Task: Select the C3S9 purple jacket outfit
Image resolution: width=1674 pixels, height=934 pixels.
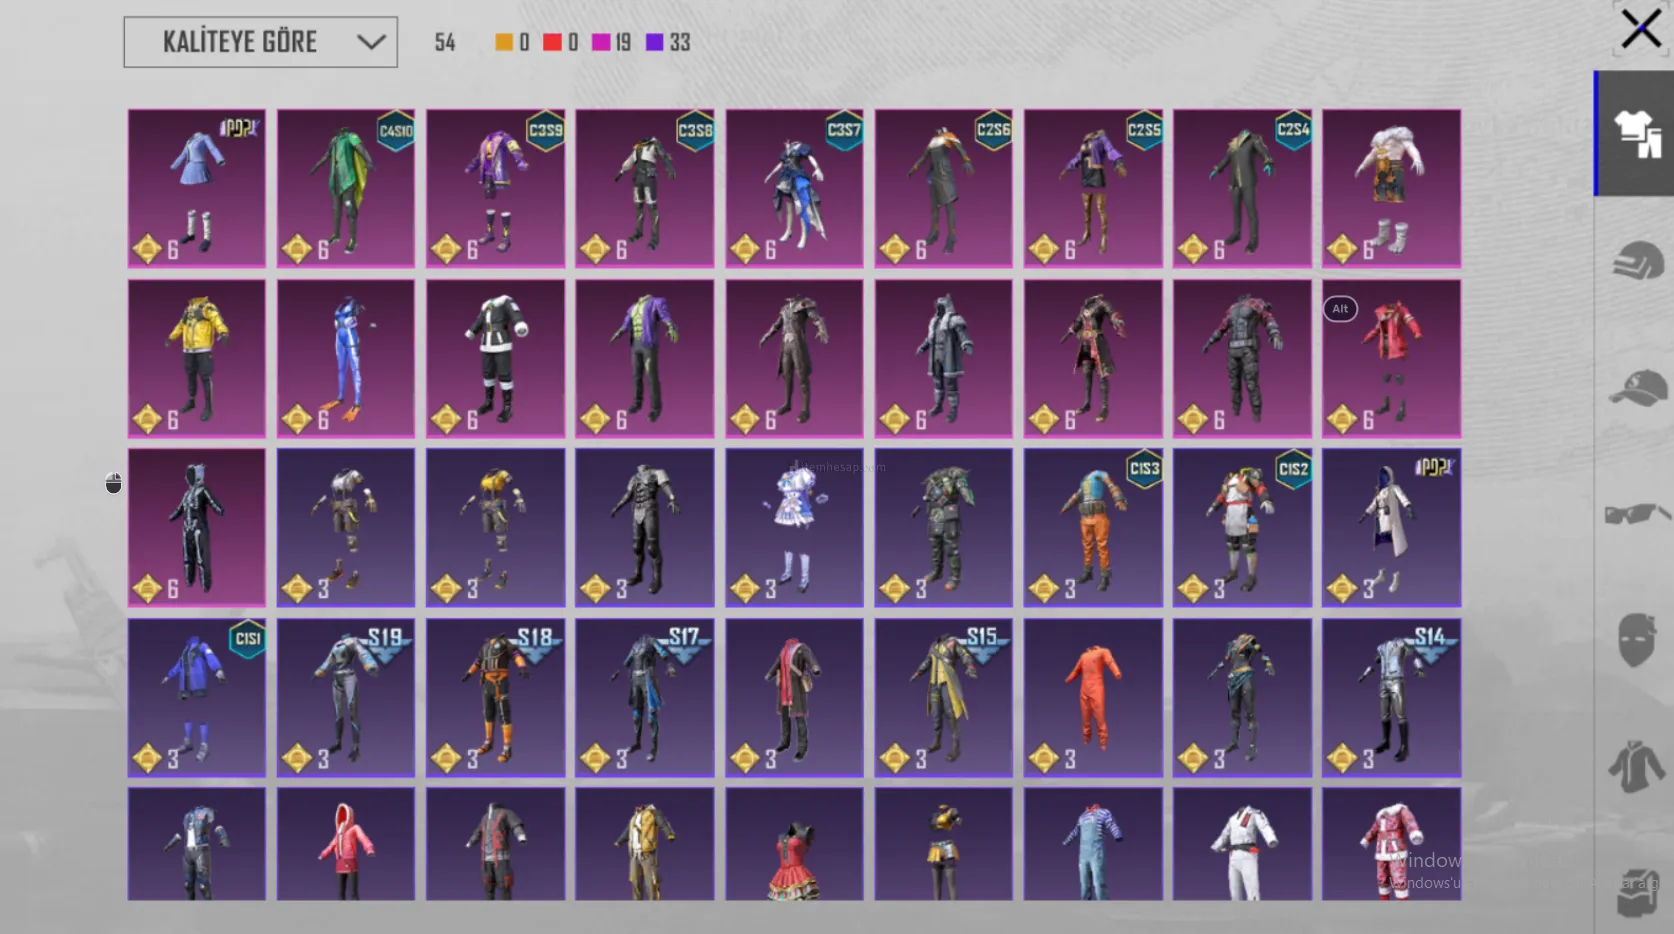Action: pyautogui.click(x=495, y=188)
